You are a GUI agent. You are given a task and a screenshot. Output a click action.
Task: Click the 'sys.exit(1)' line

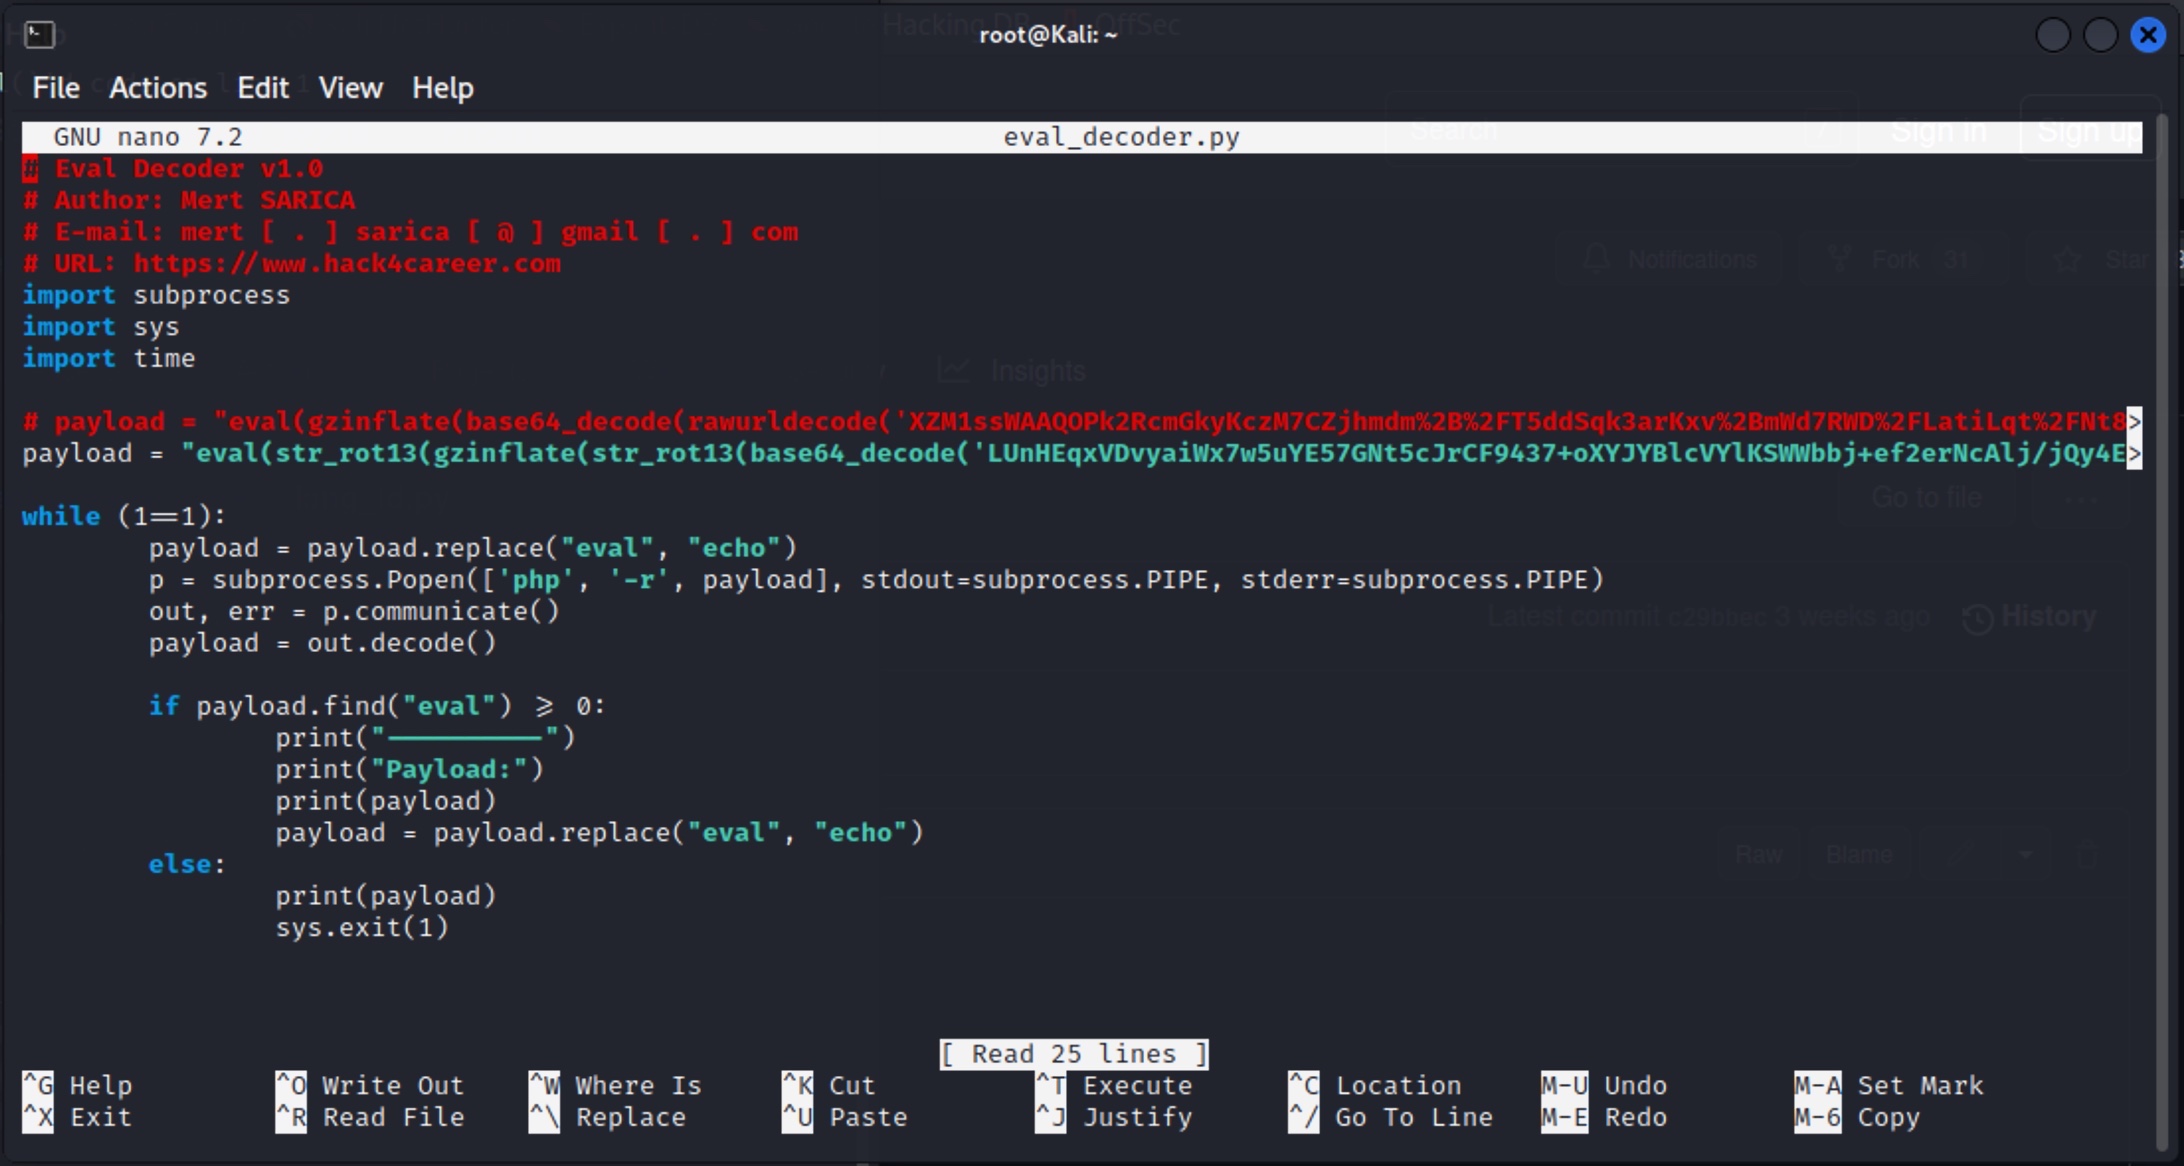pos(362,927)
